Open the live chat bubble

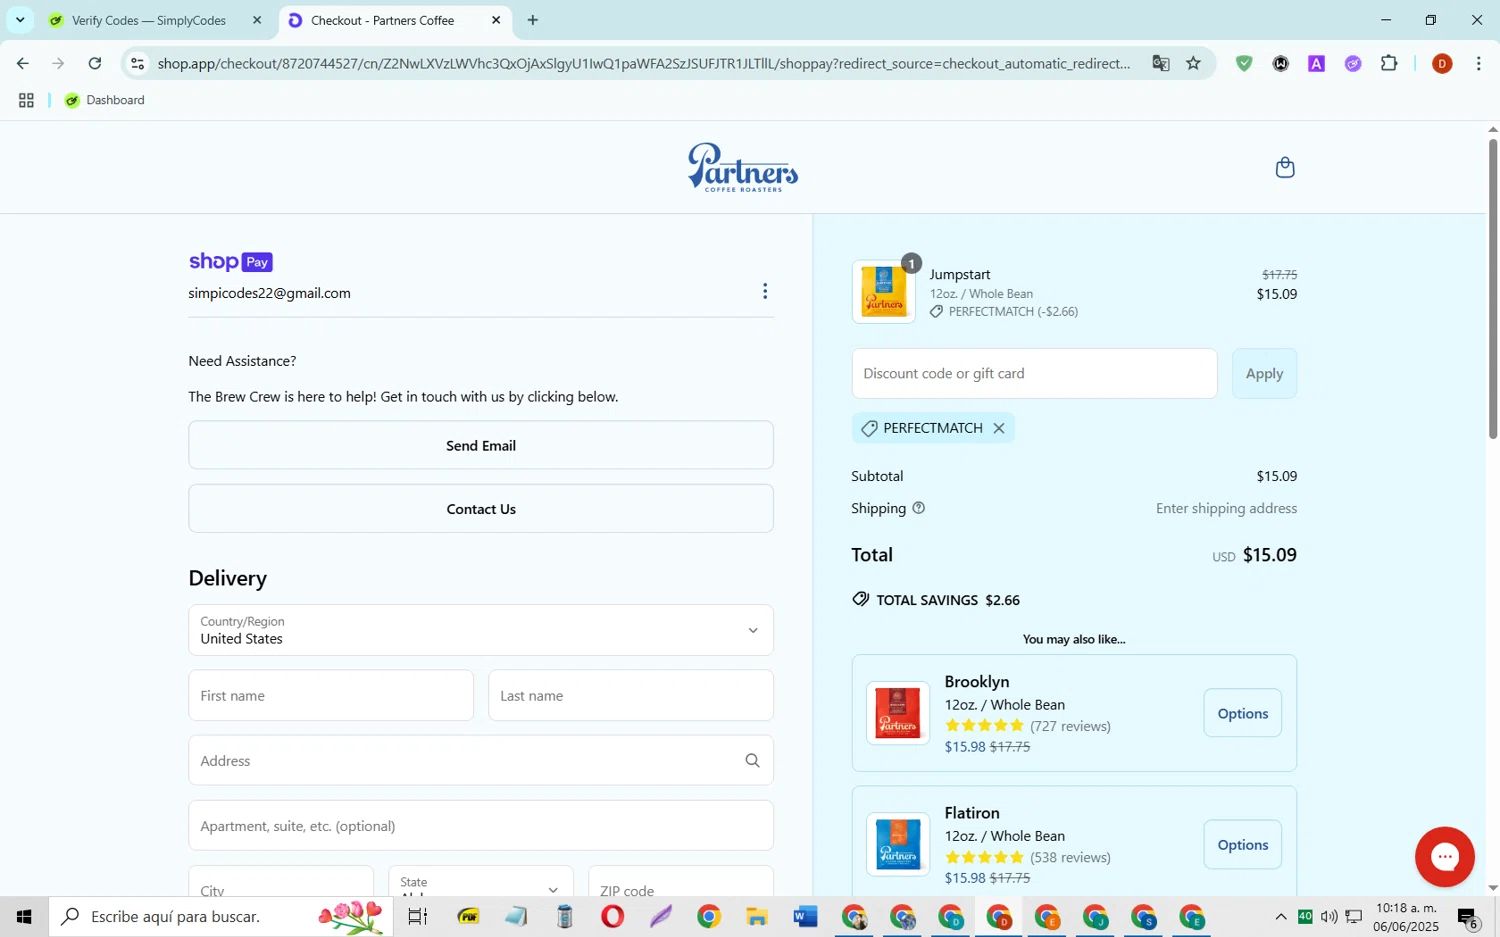1444,857
